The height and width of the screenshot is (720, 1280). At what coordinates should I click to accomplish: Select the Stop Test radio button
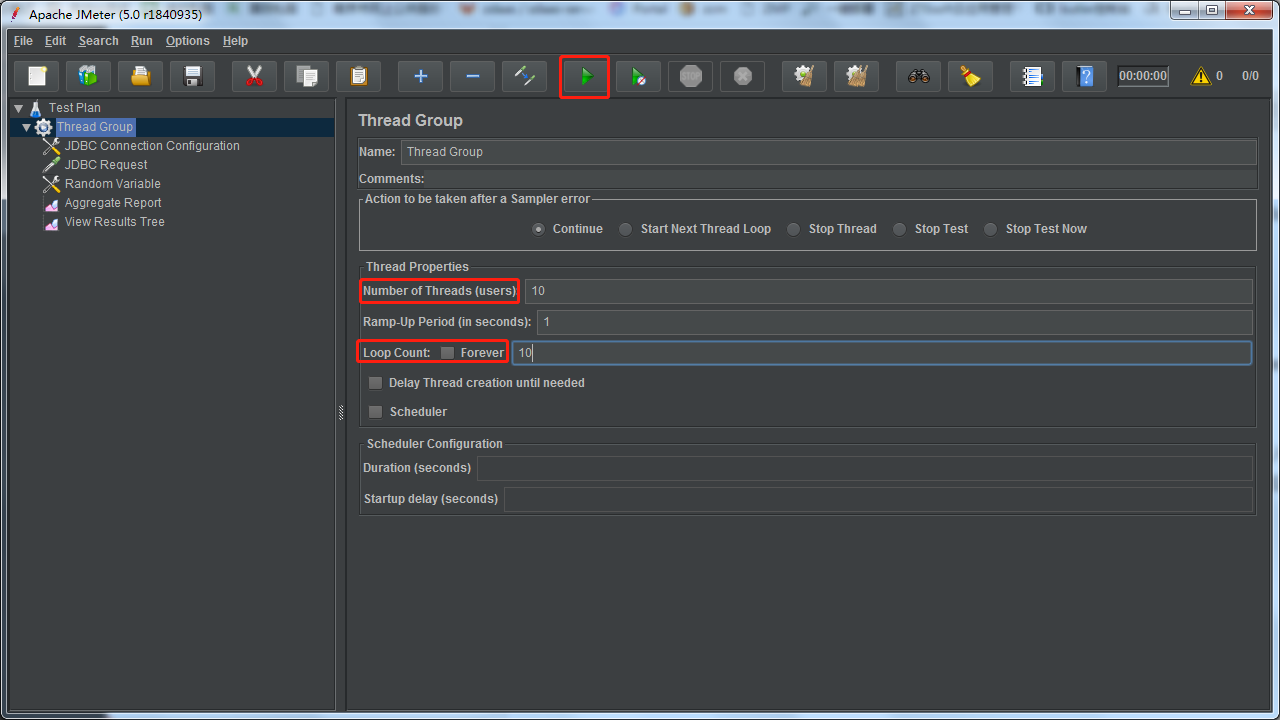[899, 229]
